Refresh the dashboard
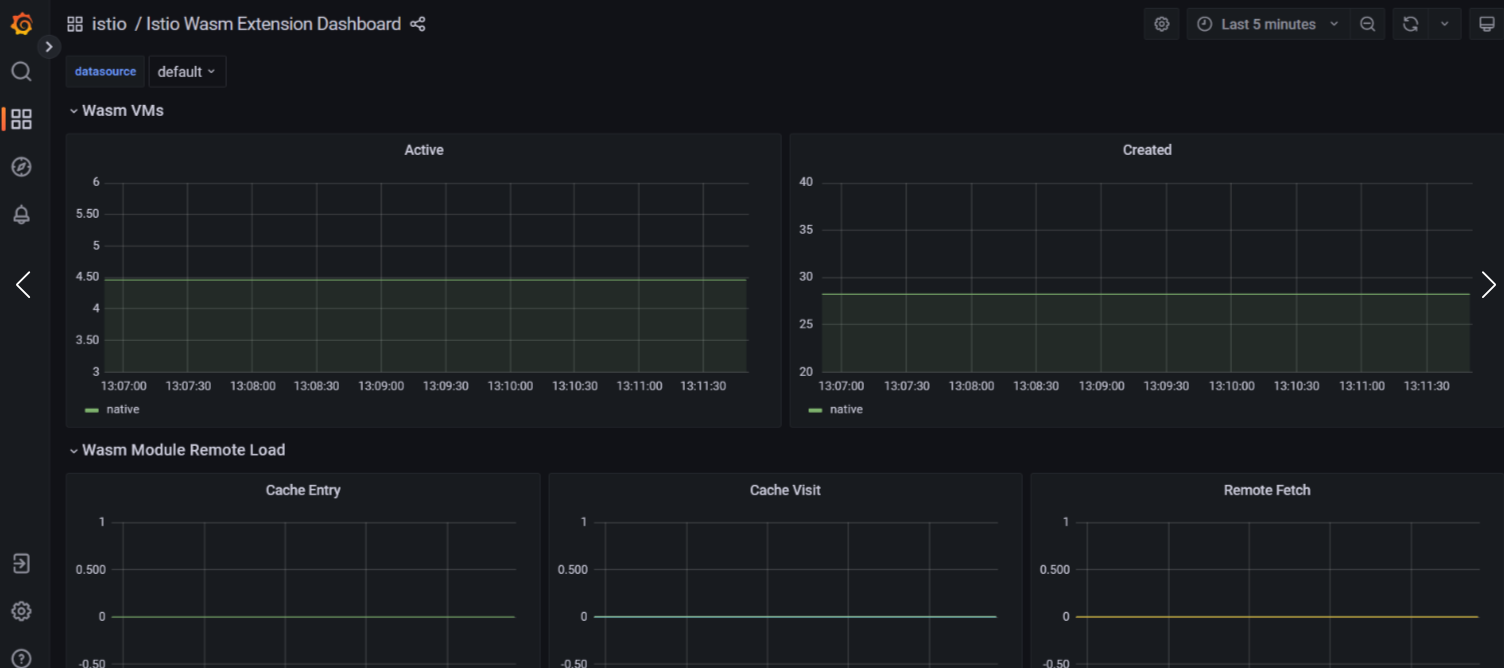This screenshot has width=1504, height=668. click(x=1410, y=24)
